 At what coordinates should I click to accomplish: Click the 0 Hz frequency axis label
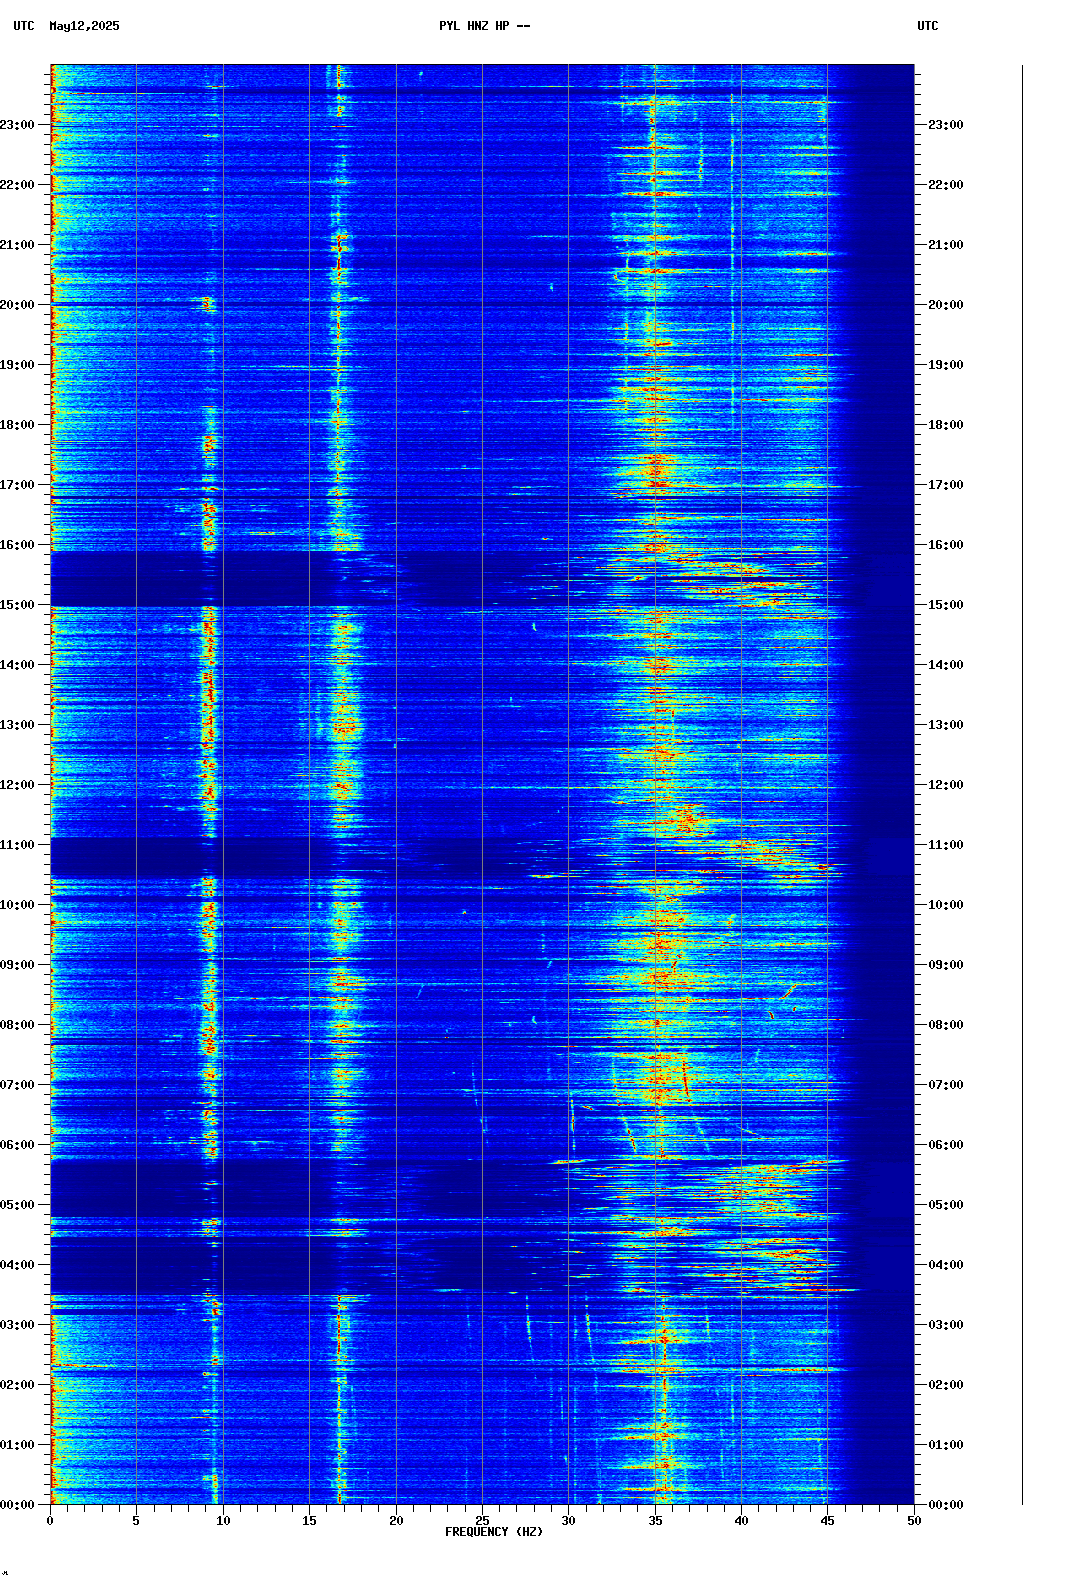[50, 1521]
